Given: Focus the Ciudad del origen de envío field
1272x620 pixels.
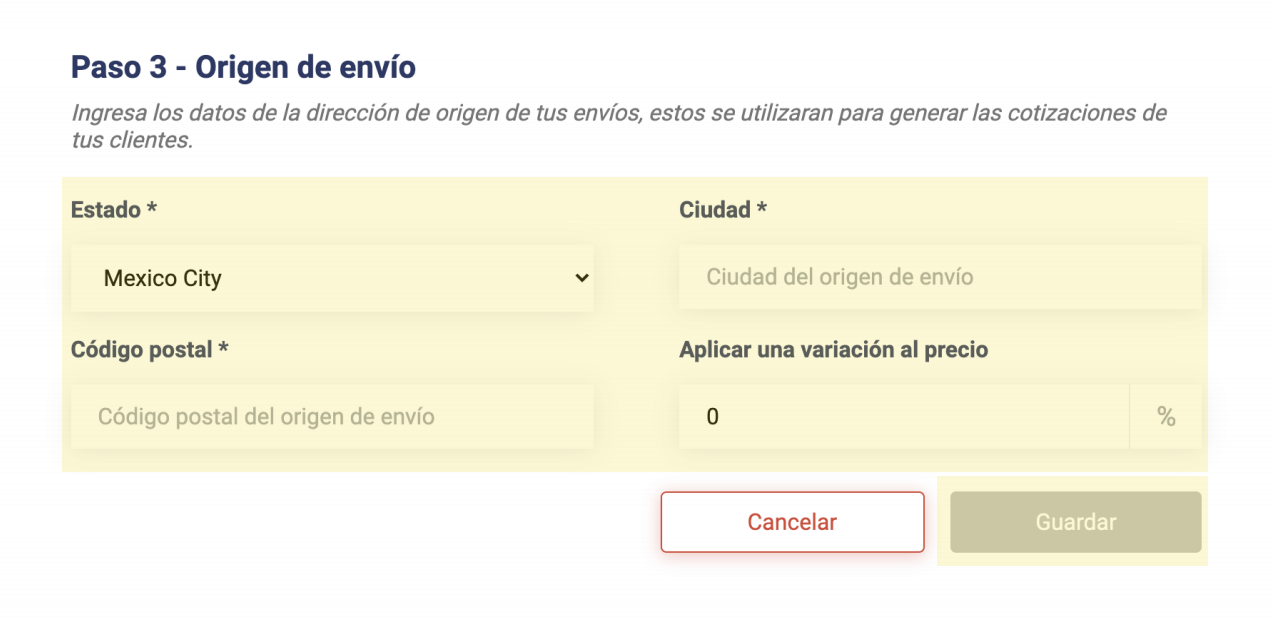Looking at the screenshot, I should (x=940, y=277).
